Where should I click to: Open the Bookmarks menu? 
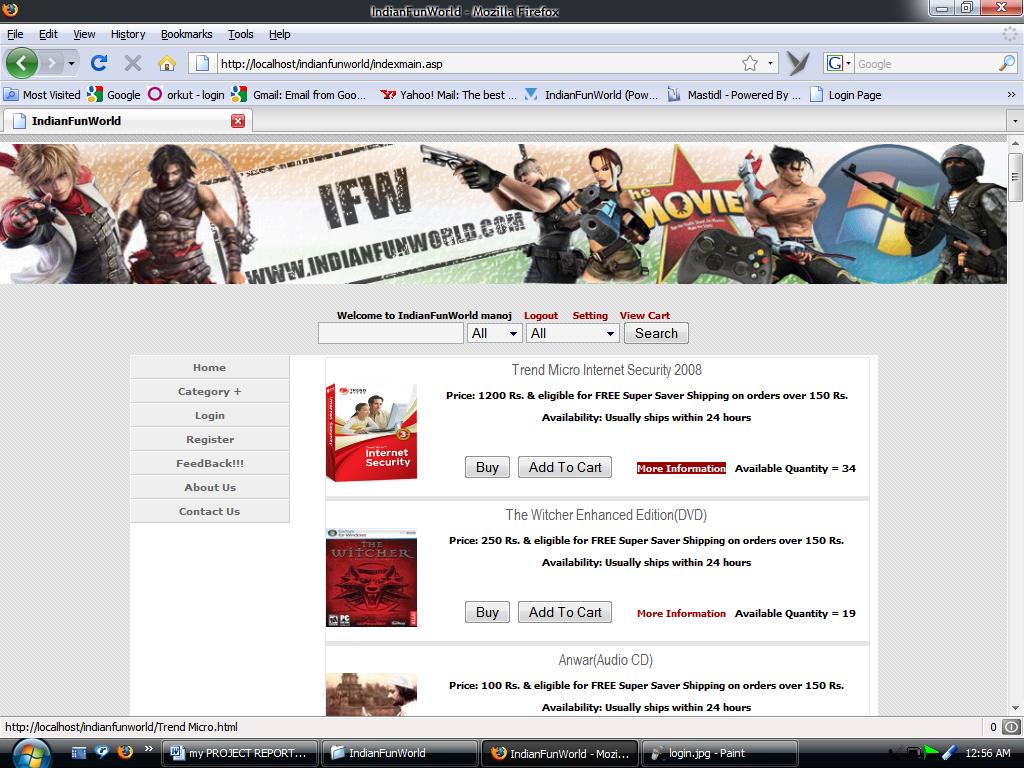tap(186, 34)
